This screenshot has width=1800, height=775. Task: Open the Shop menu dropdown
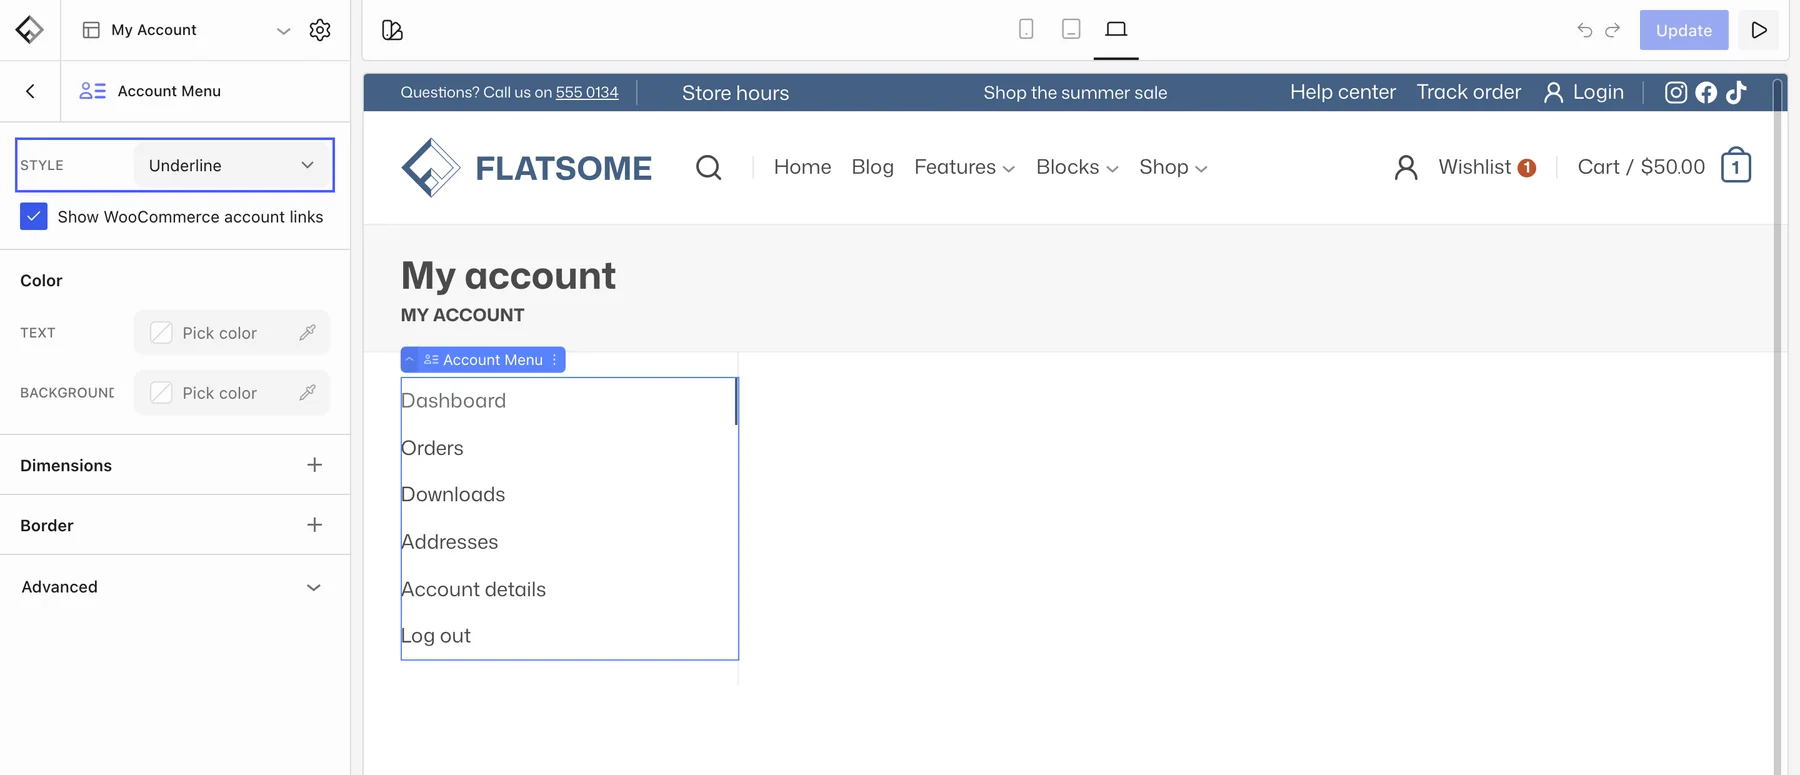coord(1173,167)
